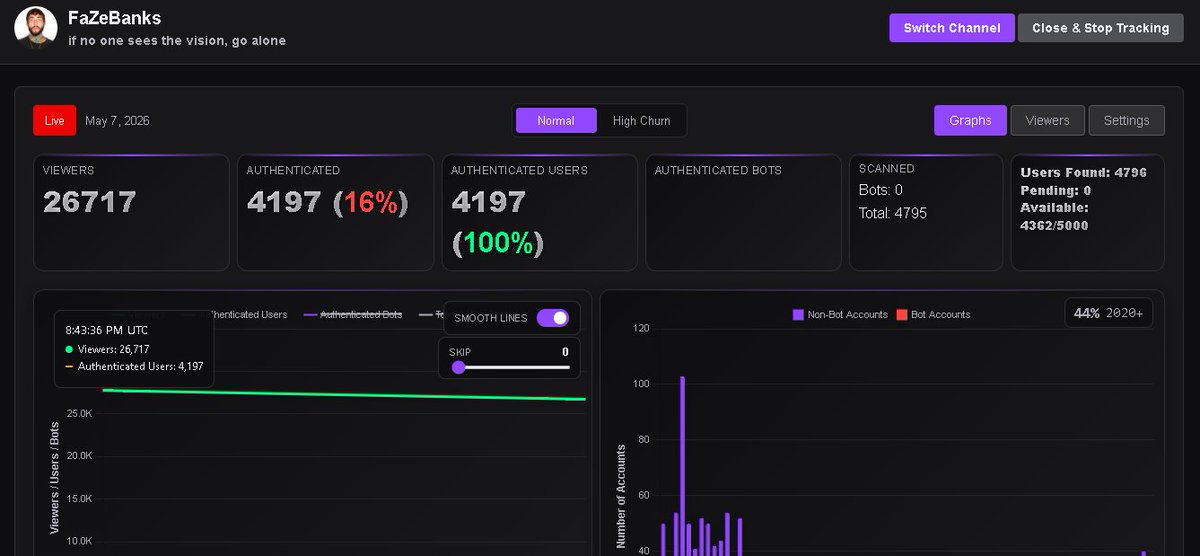Screen dimensions: 1200x556
Task: Select the Normal mode option
Action: [556, 121]
